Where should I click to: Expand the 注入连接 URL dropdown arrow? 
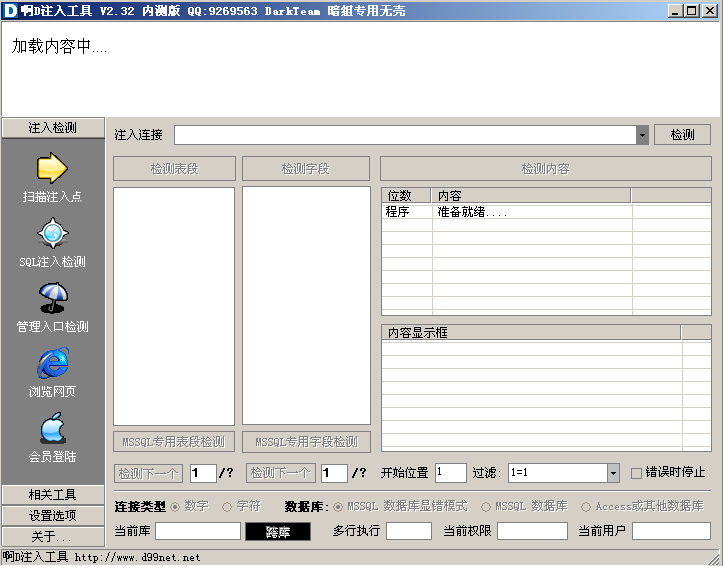(x=642, y=135)
